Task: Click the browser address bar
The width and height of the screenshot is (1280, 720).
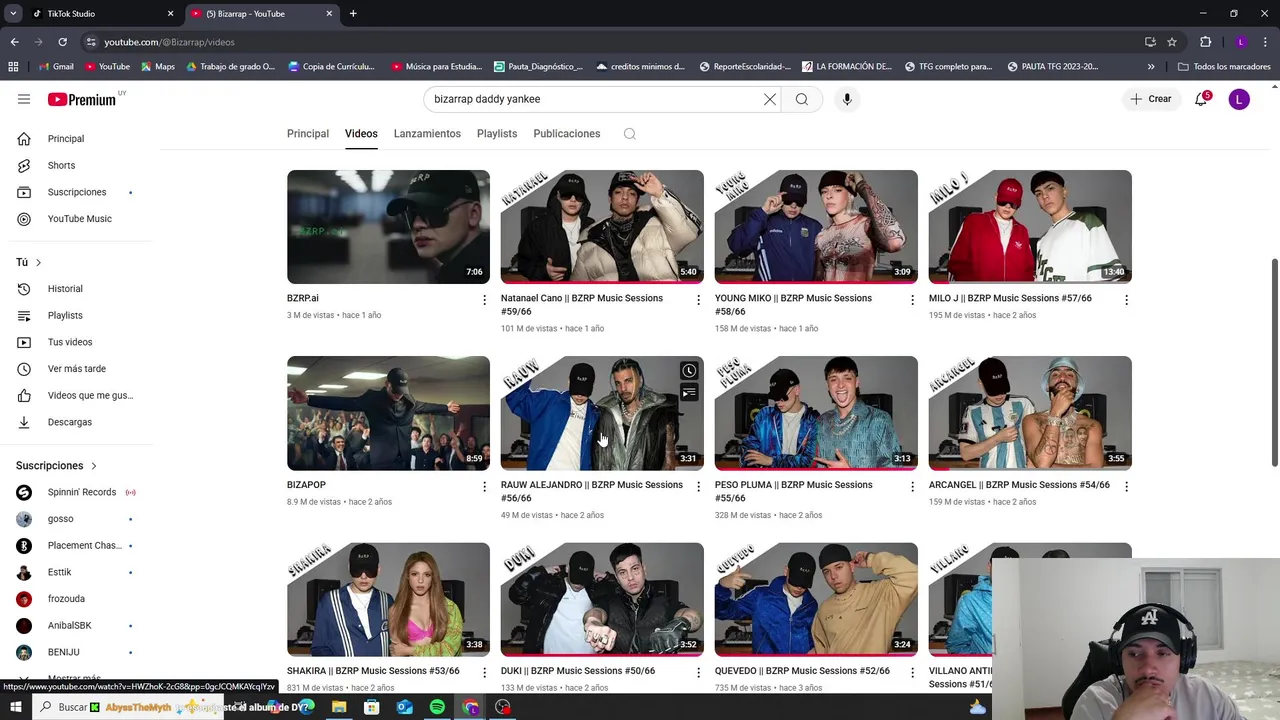Action: pyautogui.click(x=610, y=42)
